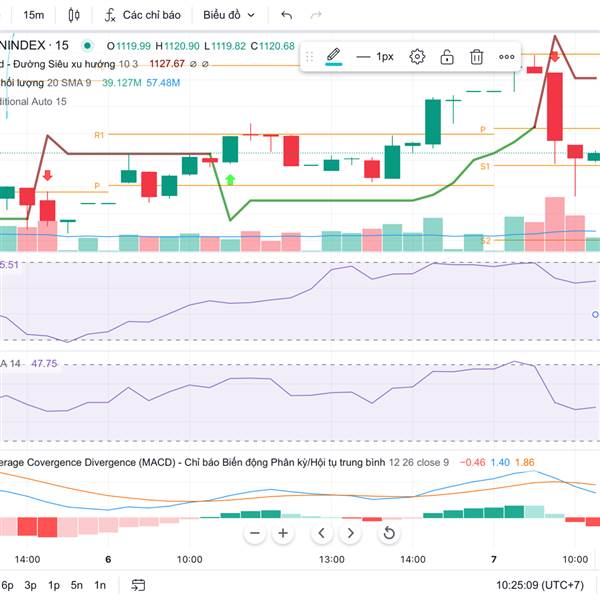
Task: Undo the last chart action
Action: 287,15
